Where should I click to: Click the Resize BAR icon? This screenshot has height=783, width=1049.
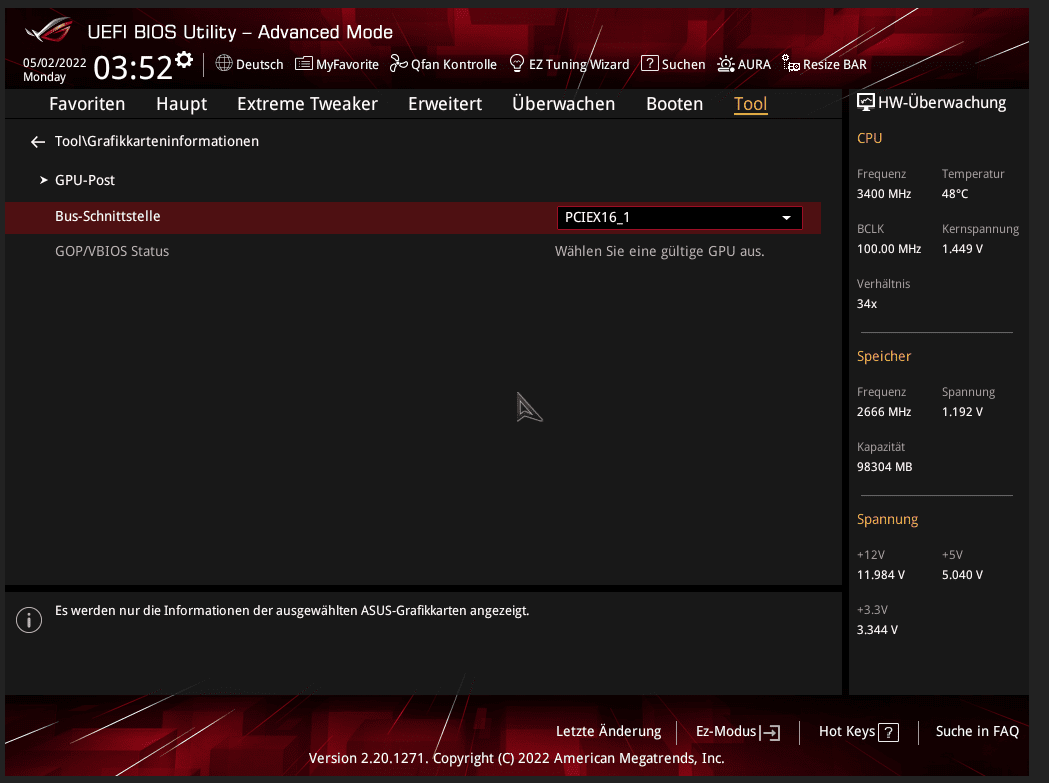(791, 64)
